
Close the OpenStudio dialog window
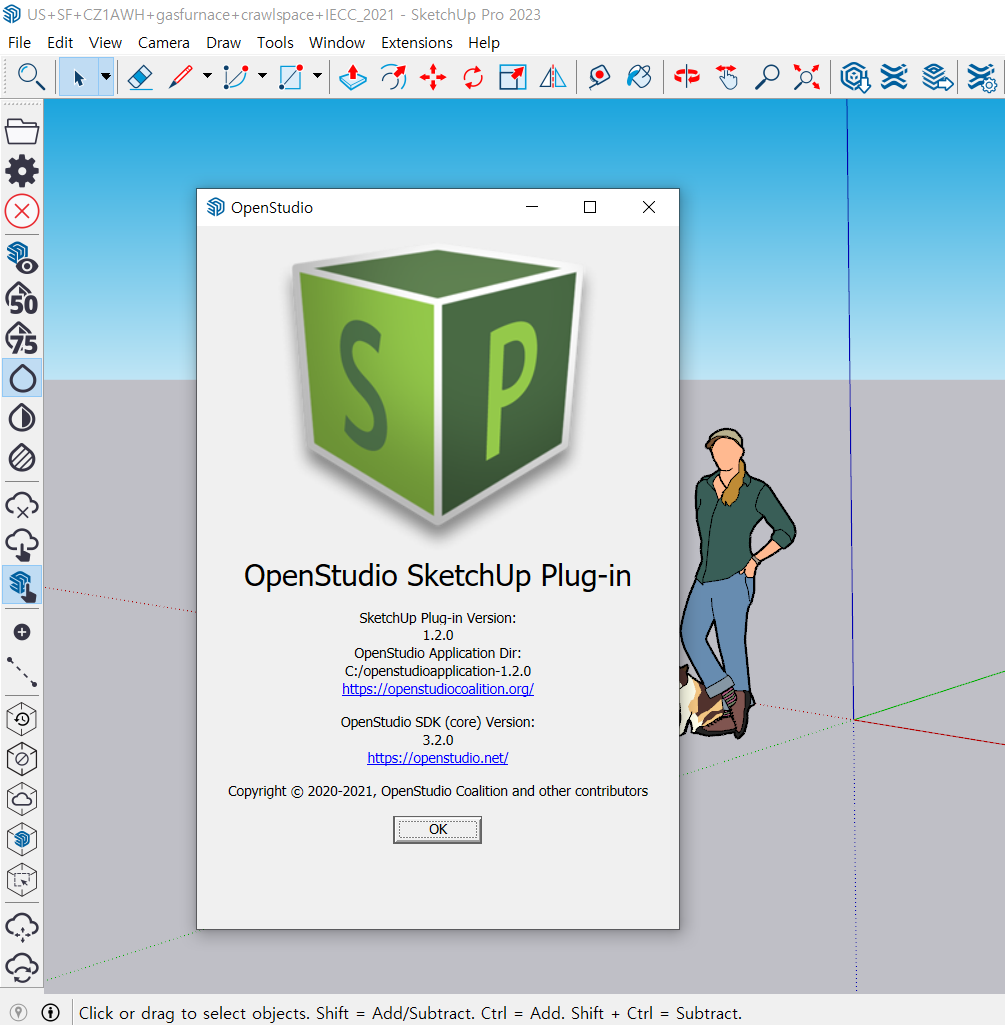point(649,207)
